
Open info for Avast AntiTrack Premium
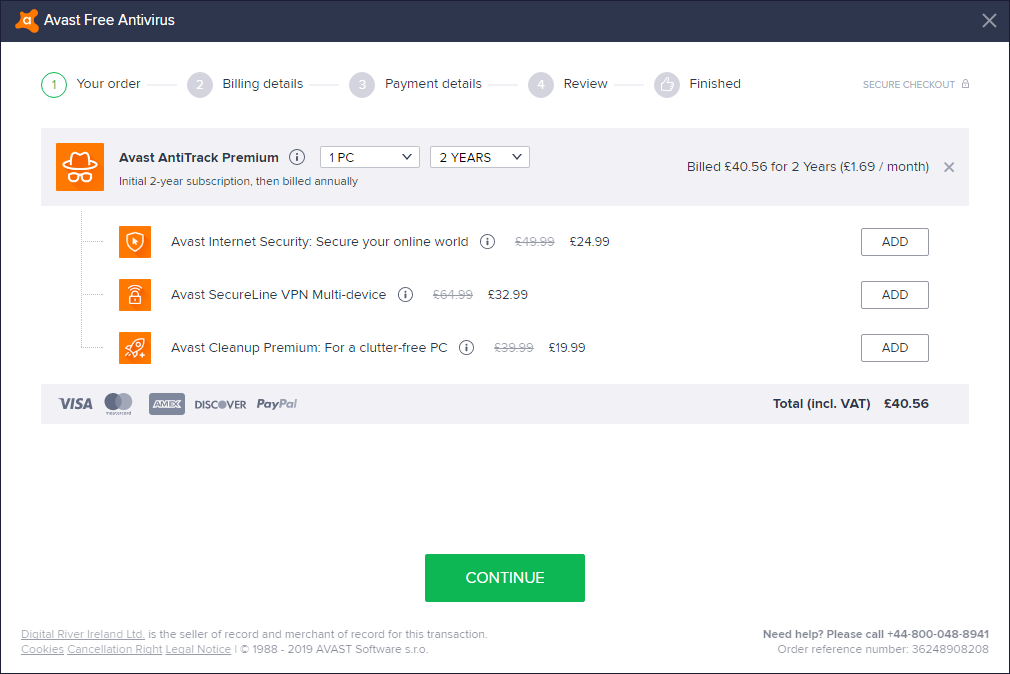[x=297, y=157]
